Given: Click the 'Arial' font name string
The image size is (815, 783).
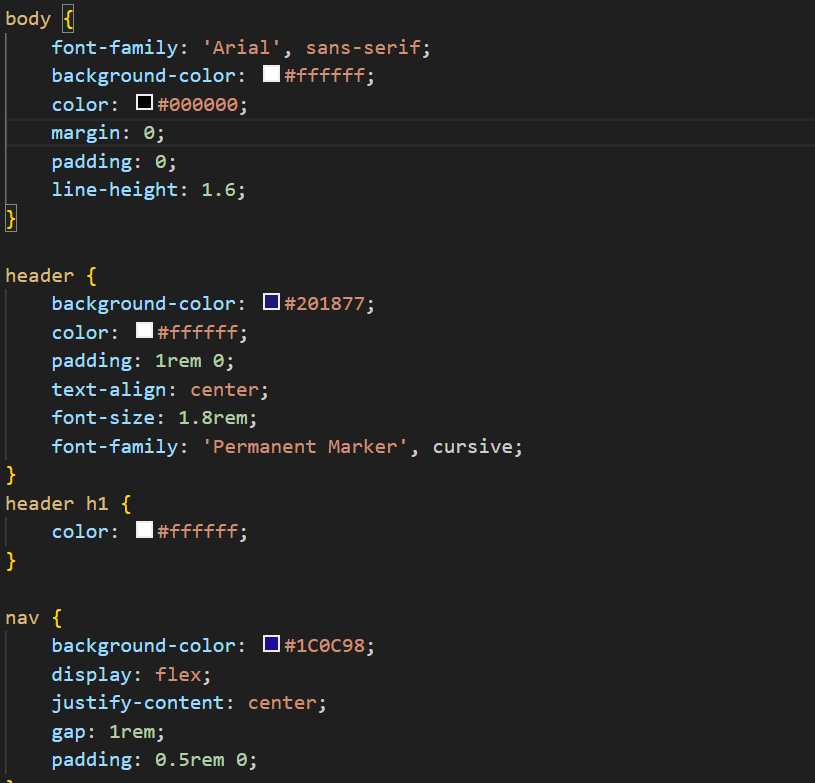Looking at the screenshot, I should (x=241, y=48).
